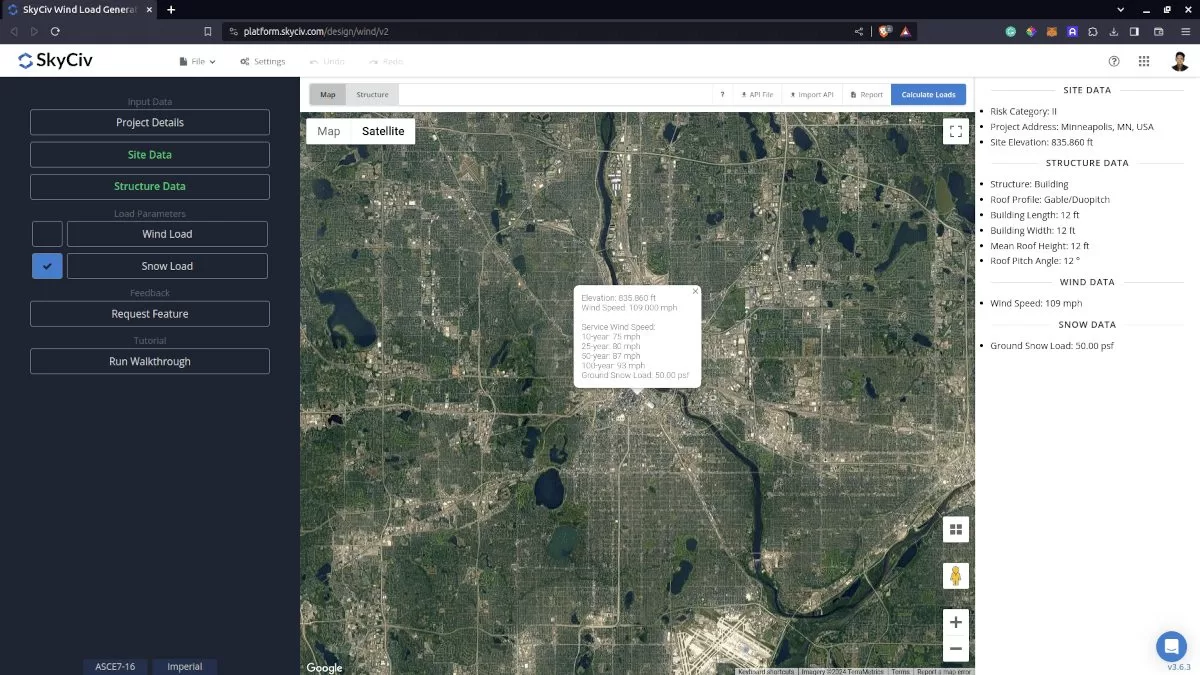Open the user profile avatar
The height and width of the screenshot is (675, 1200).
1180,61
